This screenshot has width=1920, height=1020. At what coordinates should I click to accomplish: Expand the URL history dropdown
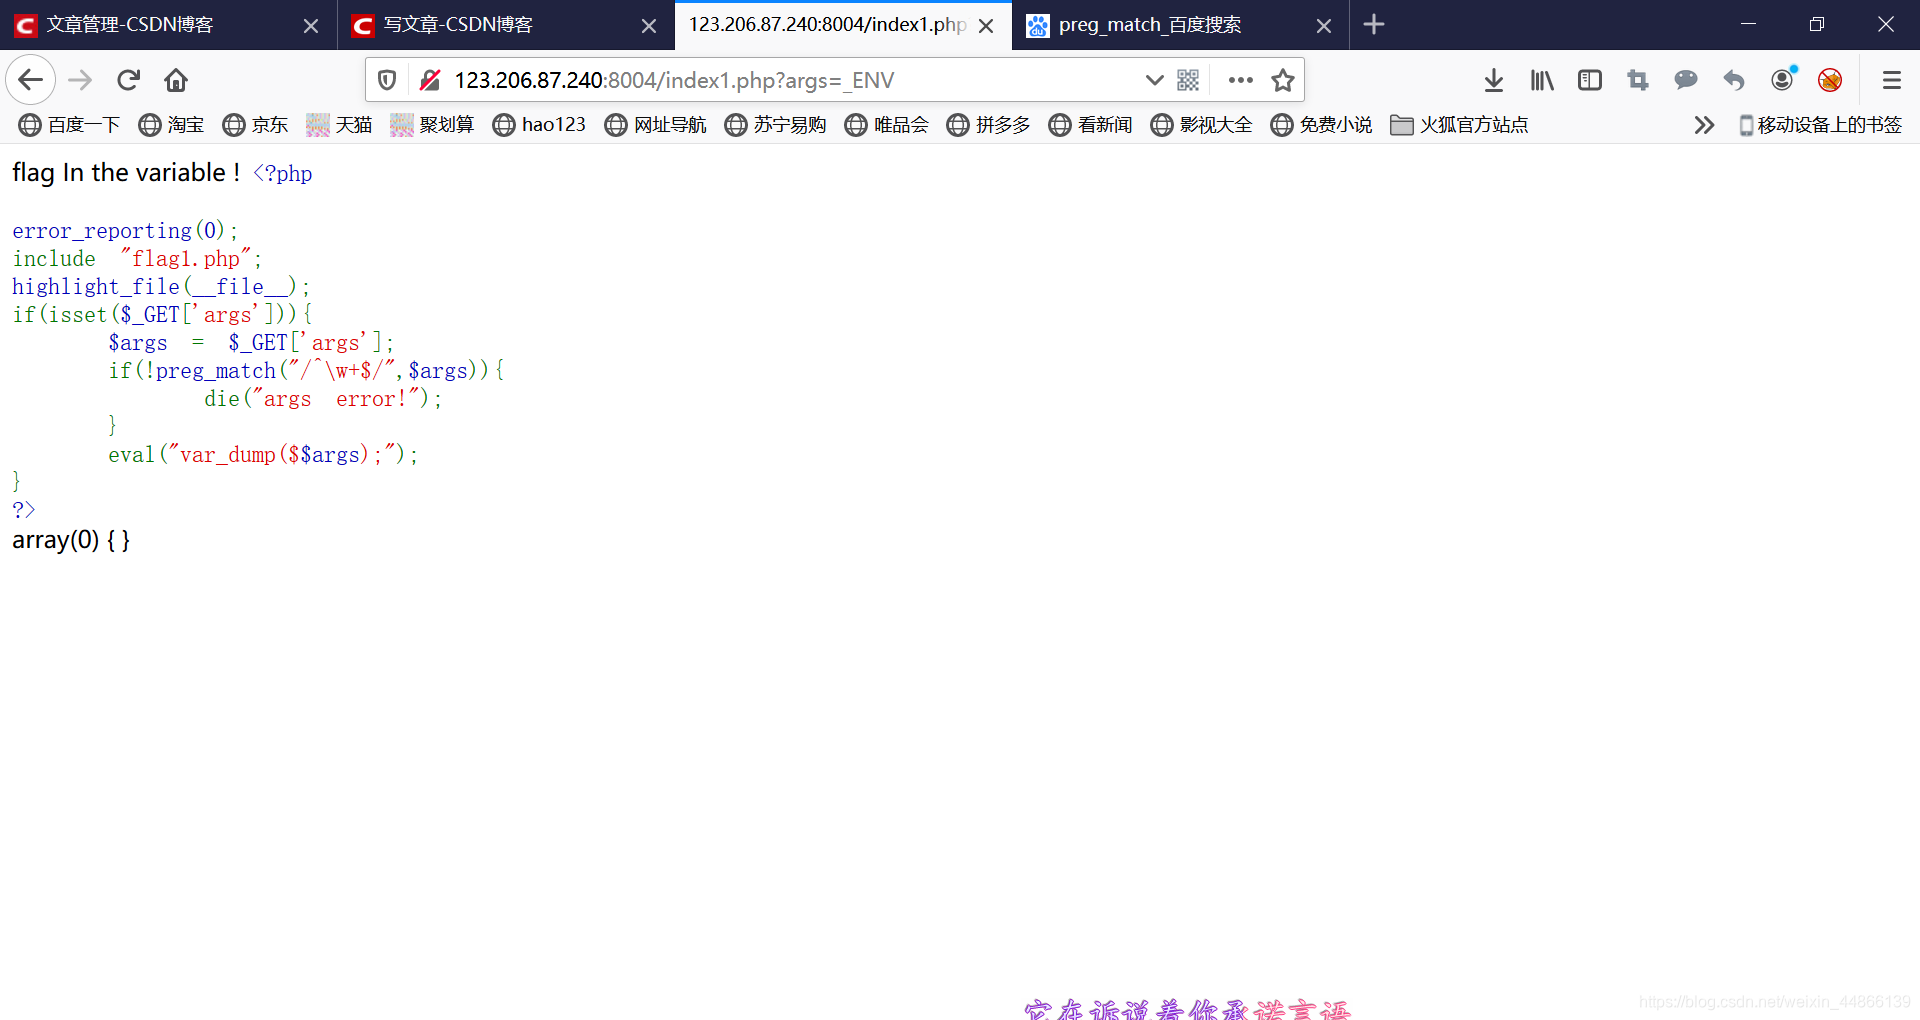point(1154,80)
